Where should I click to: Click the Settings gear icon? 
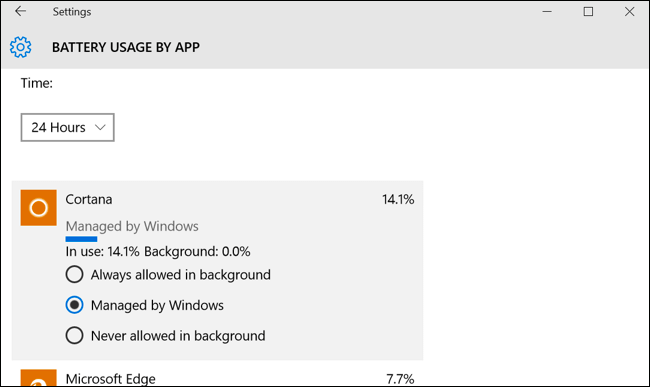(20, 47)
